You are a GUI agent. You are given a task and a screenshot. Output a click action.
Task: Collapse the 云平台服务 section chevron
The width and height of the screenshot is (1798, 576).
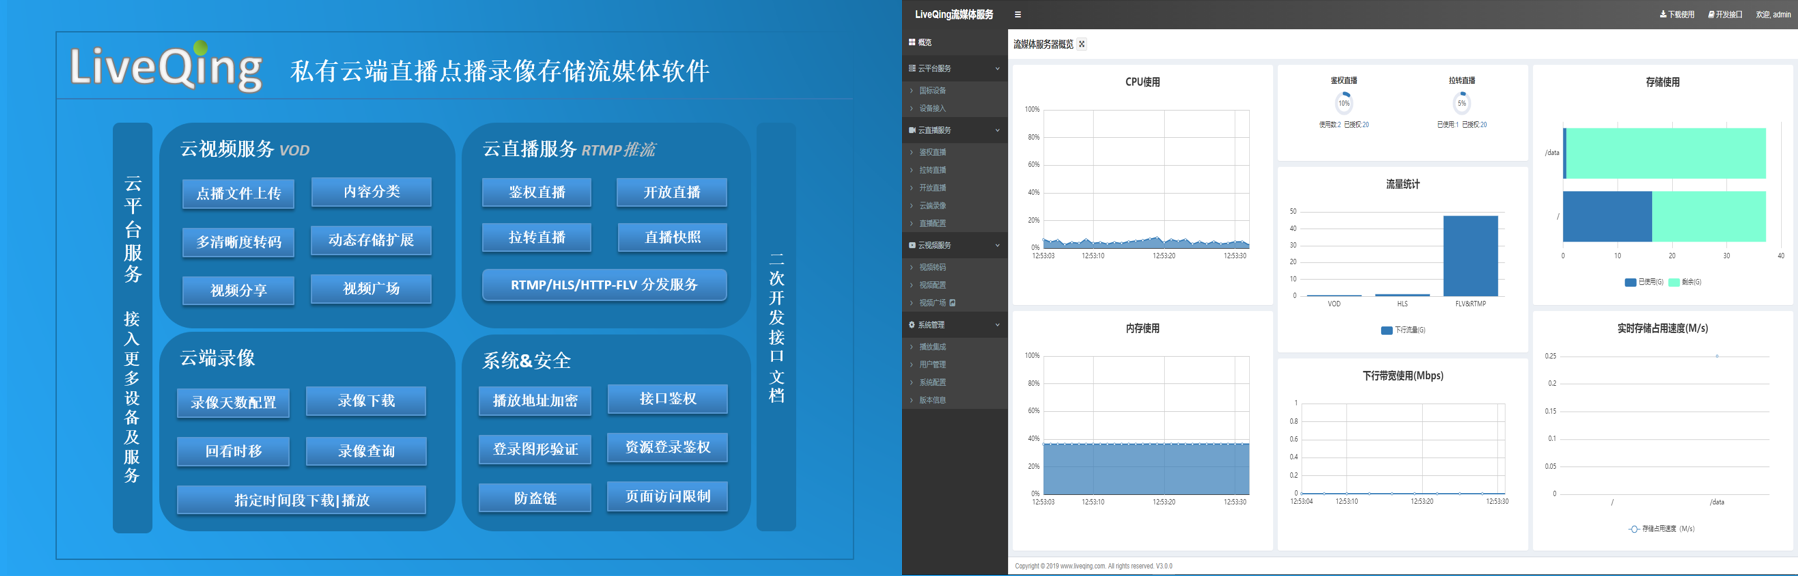tap(997, 68)
